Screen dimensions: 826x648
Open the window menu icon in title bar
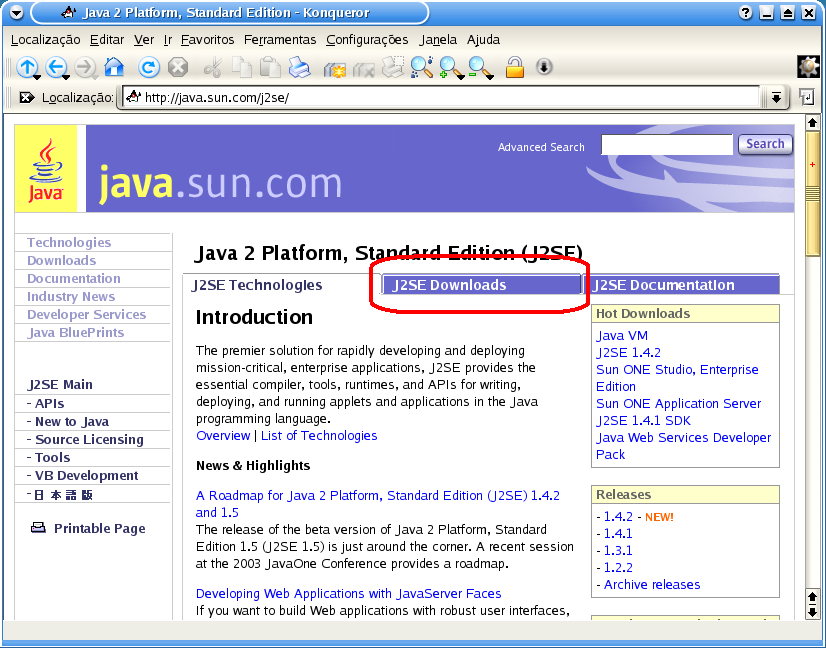coord(17,13)
